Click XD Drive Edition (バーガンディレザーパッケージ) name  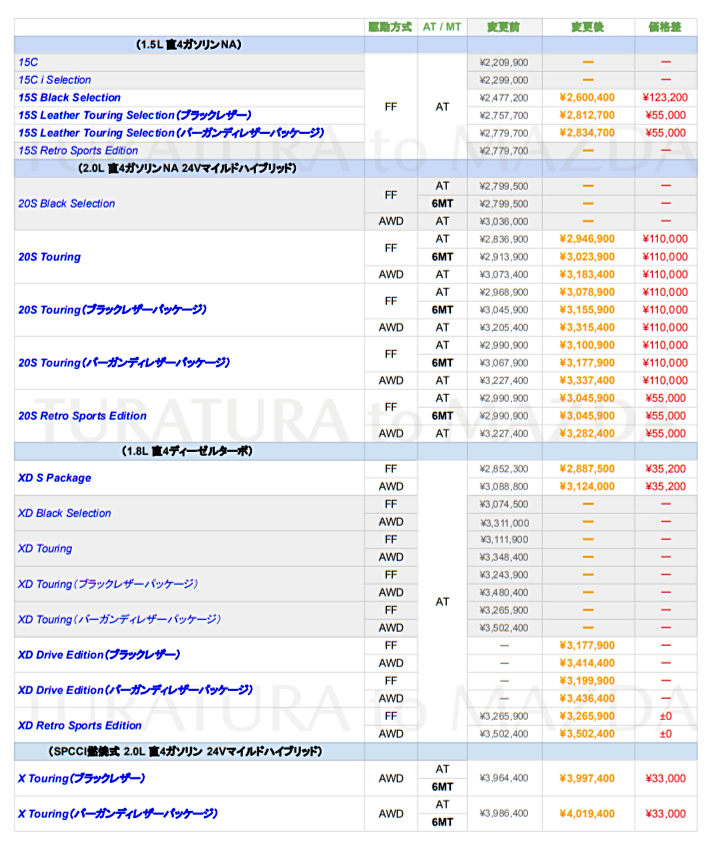coord(135,690)
